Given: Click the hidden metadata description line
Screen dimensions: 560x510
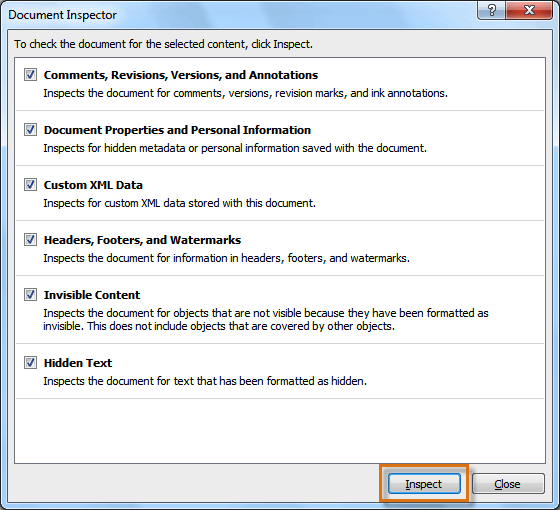Looking at the screenshot, I should (235, 148).
